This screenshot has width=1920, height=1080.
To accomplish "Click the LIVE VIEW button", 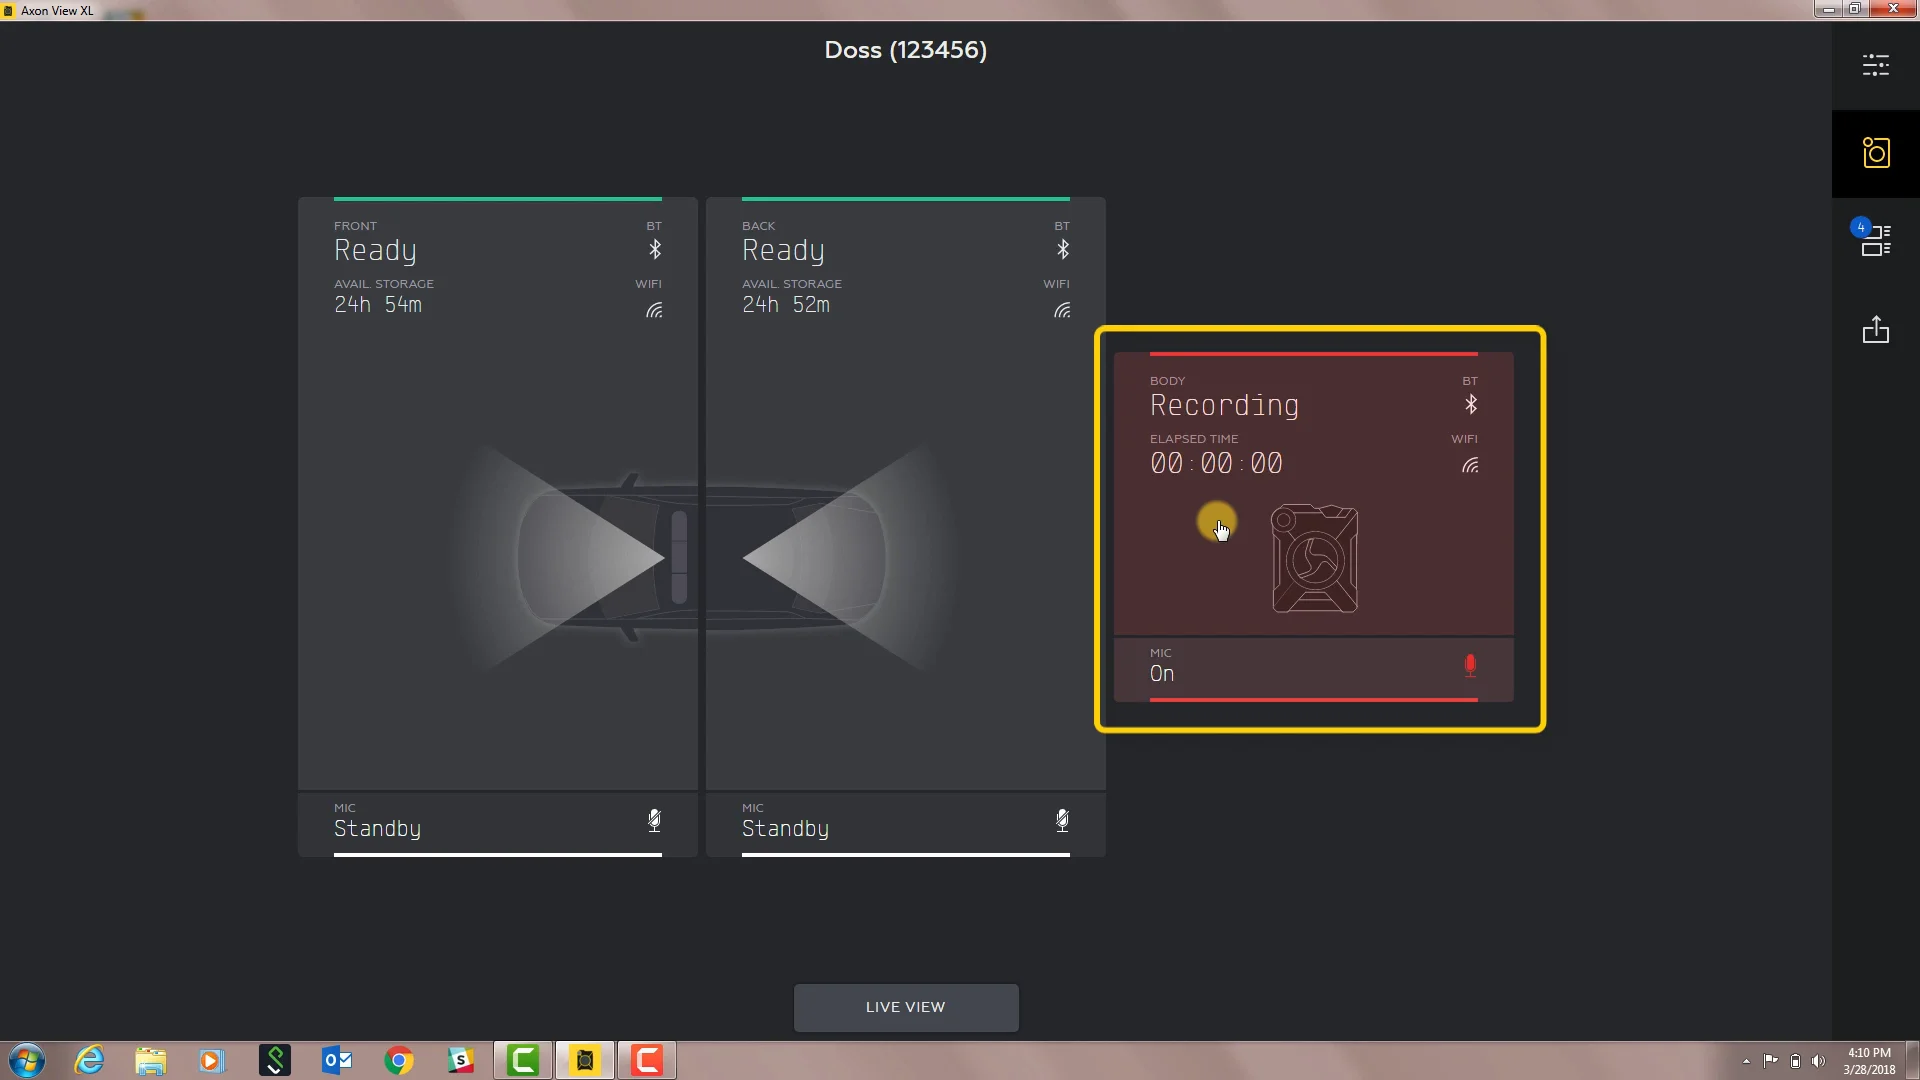I will 905,1007.
